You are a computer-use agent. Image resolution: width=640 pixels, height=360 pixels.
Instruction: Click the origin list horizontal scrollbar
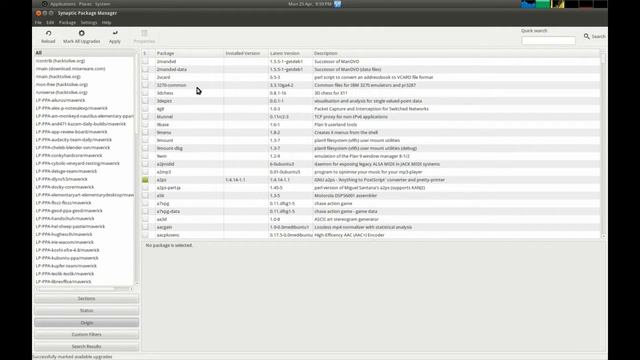(85, 289)
